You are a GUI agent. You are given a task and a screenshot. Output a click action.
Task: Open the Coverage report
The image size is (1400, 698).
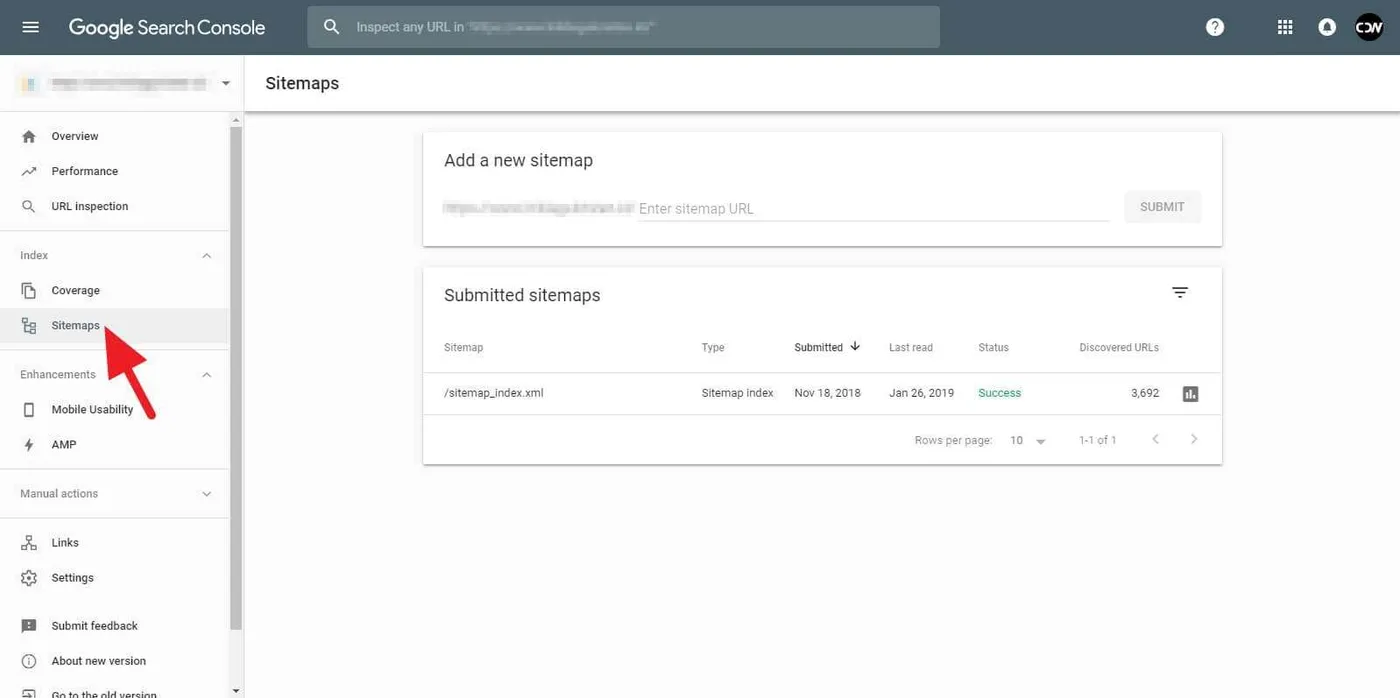click(x=114, y=290)
